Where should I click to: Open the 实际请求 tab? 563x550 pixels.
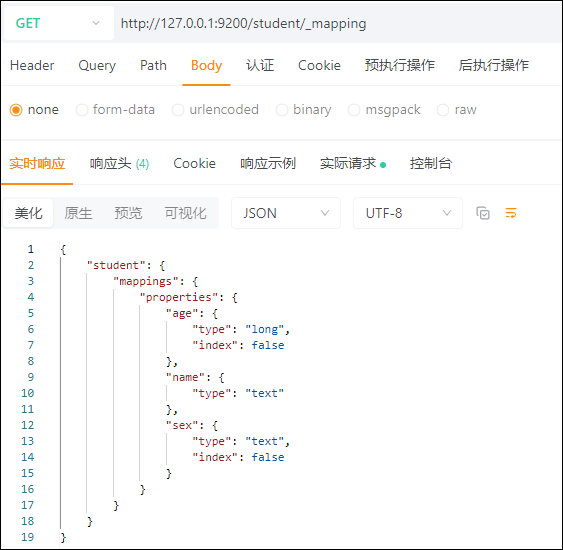pos(353,163)
